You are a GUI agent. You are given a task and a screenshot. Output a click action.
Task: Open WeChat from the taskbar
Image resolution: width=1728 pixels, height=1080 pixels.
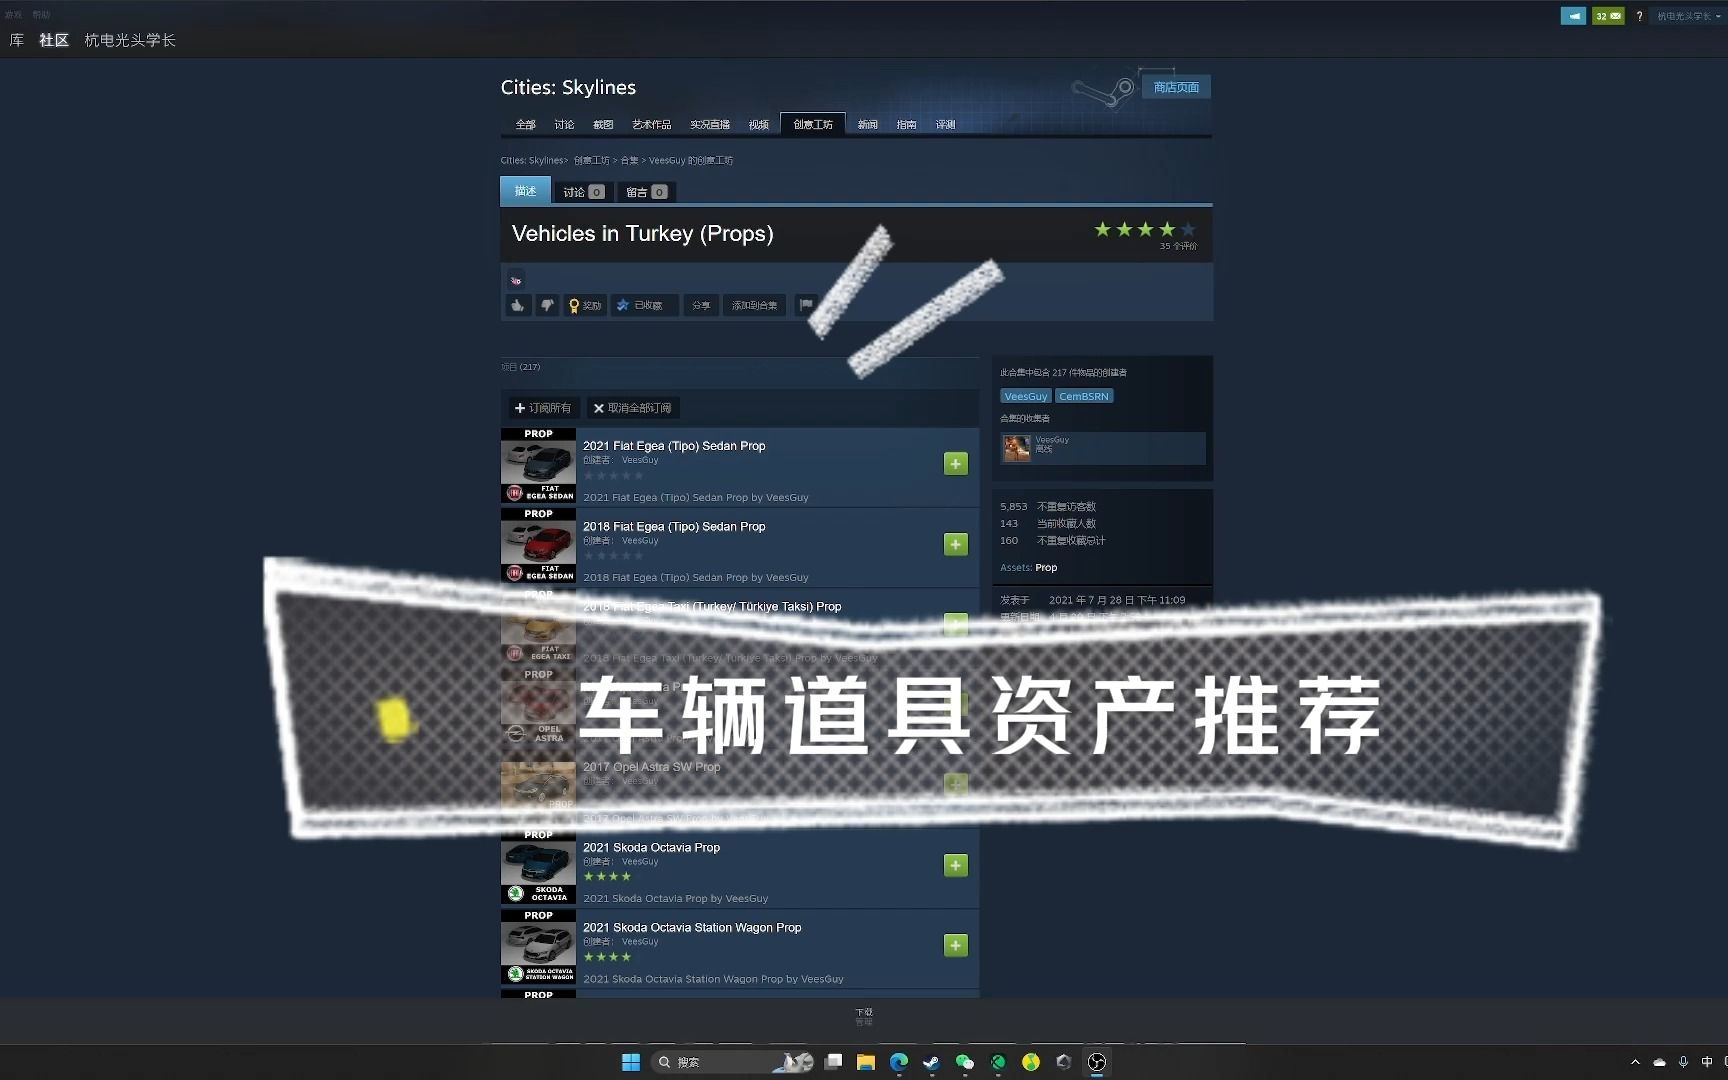(x=965, y=1062)
